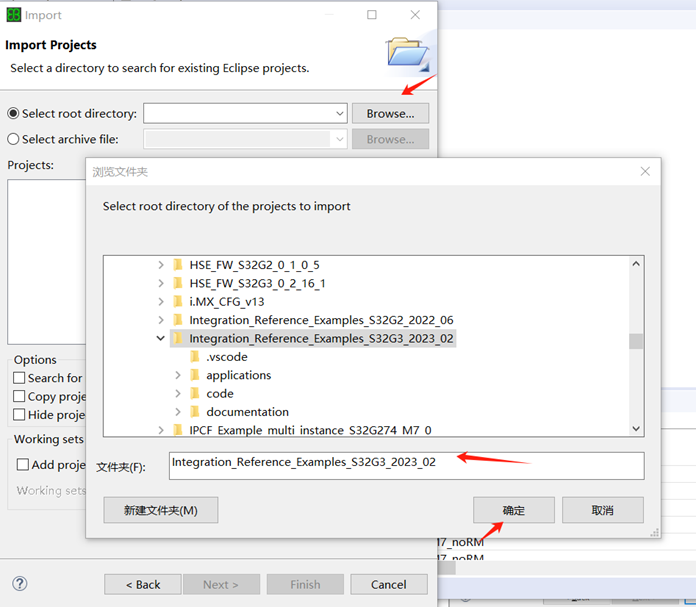Click the green Import window app icon
Image resolution: width=696 pixels, height=607 pixels.
pyautogui.click(x=14, y=15)
